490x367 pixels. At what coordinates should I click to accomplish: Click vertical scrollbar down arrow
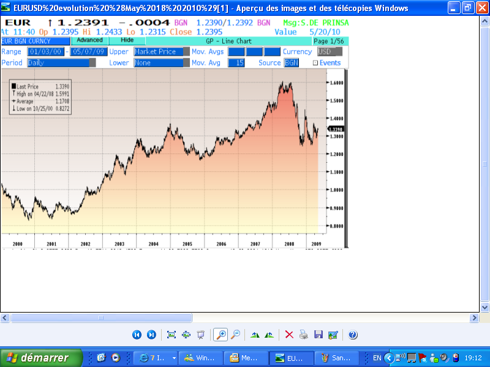(485, 307)
